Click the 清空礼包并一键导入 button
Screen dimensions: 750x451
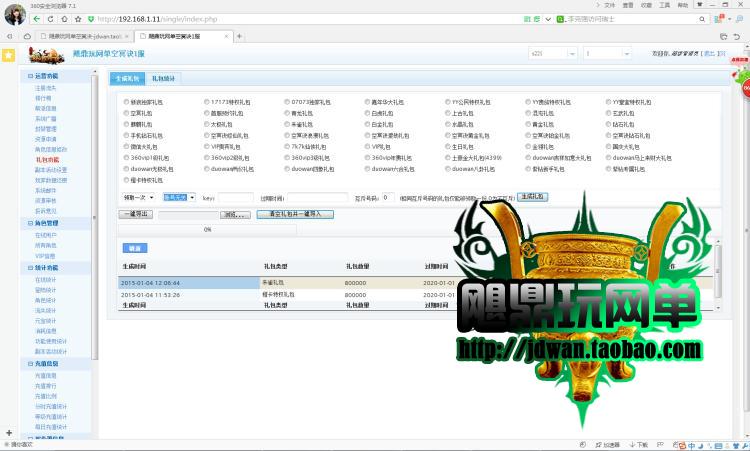(x=295, y=214)
